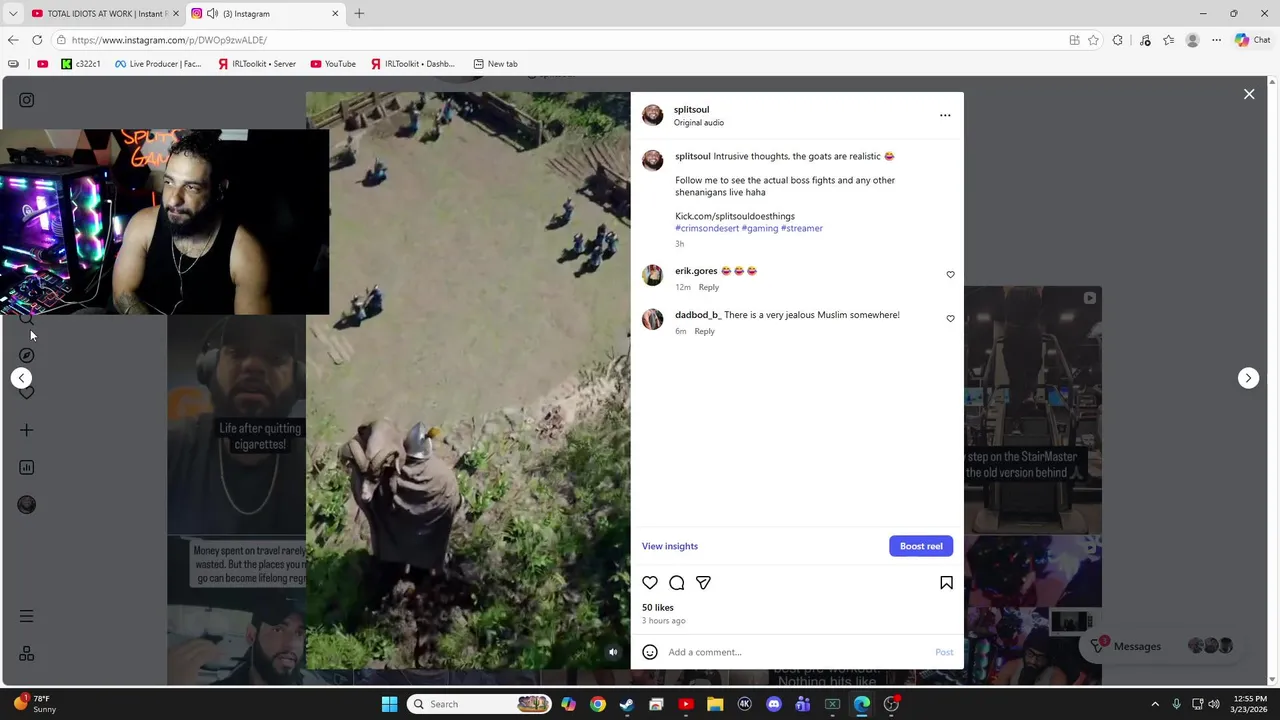Close the post overlay with X

tap(1249, 94)
